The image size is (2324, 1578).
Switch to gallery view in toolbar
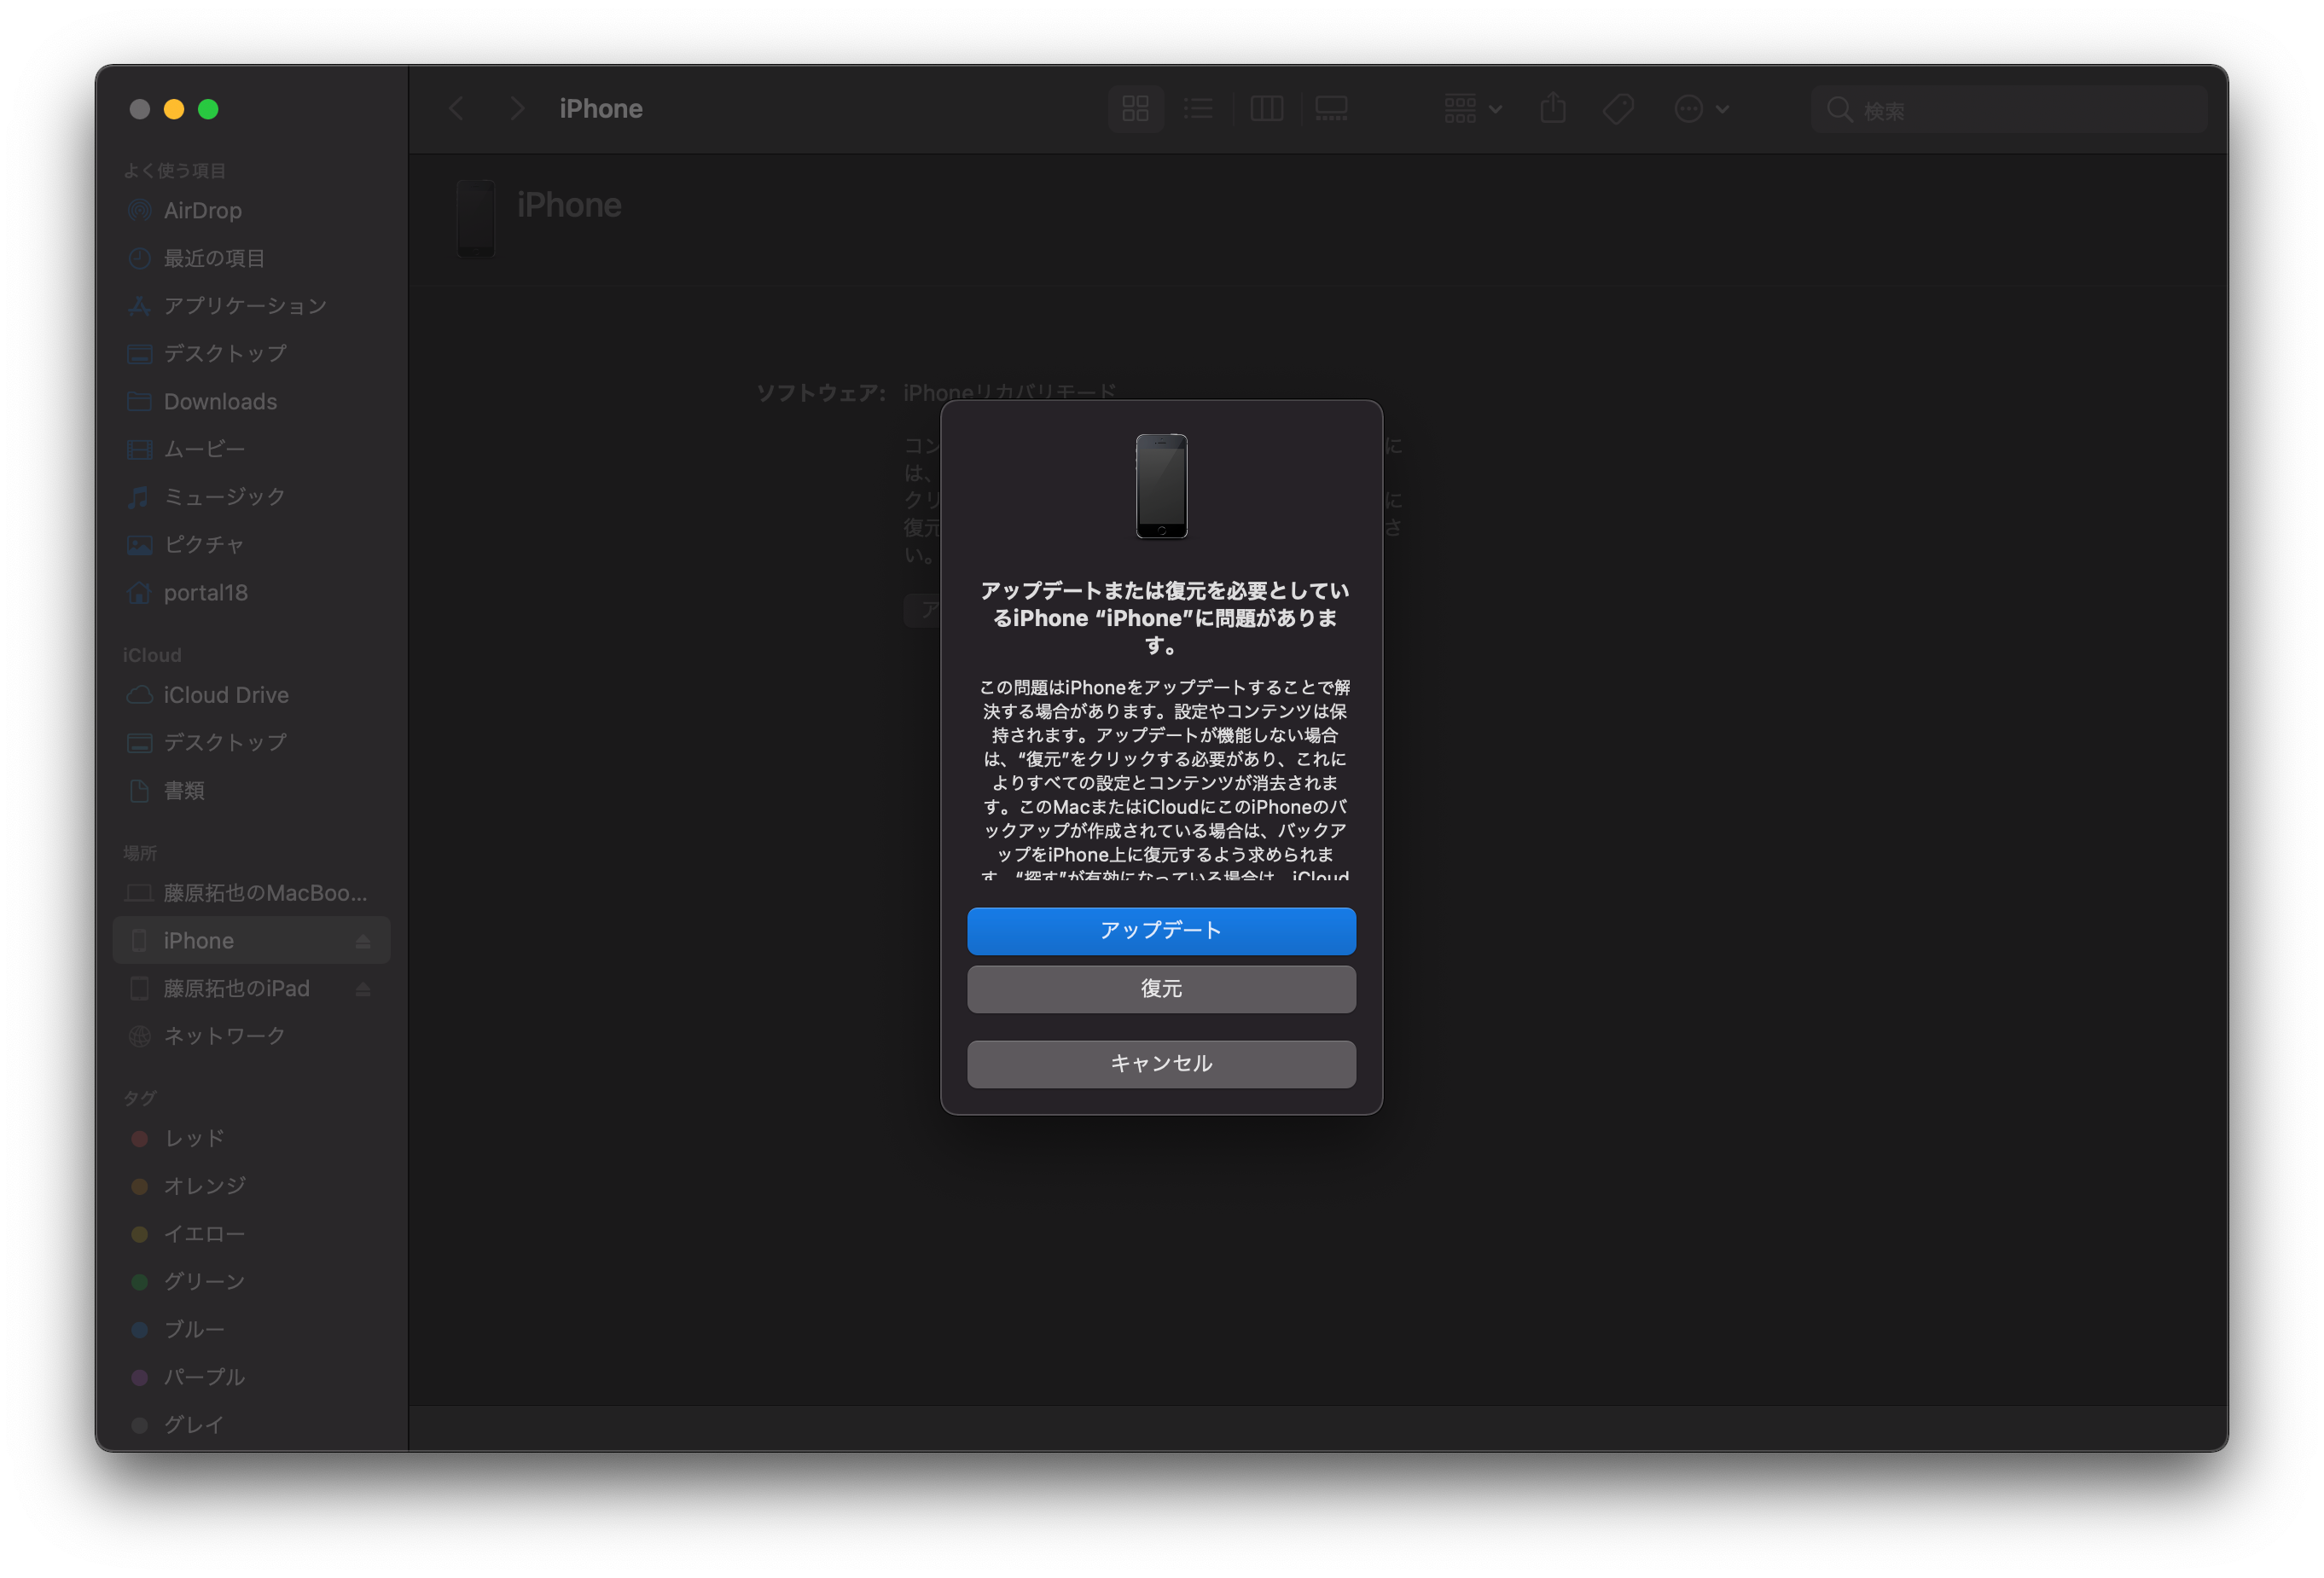tap(1331, 109)
